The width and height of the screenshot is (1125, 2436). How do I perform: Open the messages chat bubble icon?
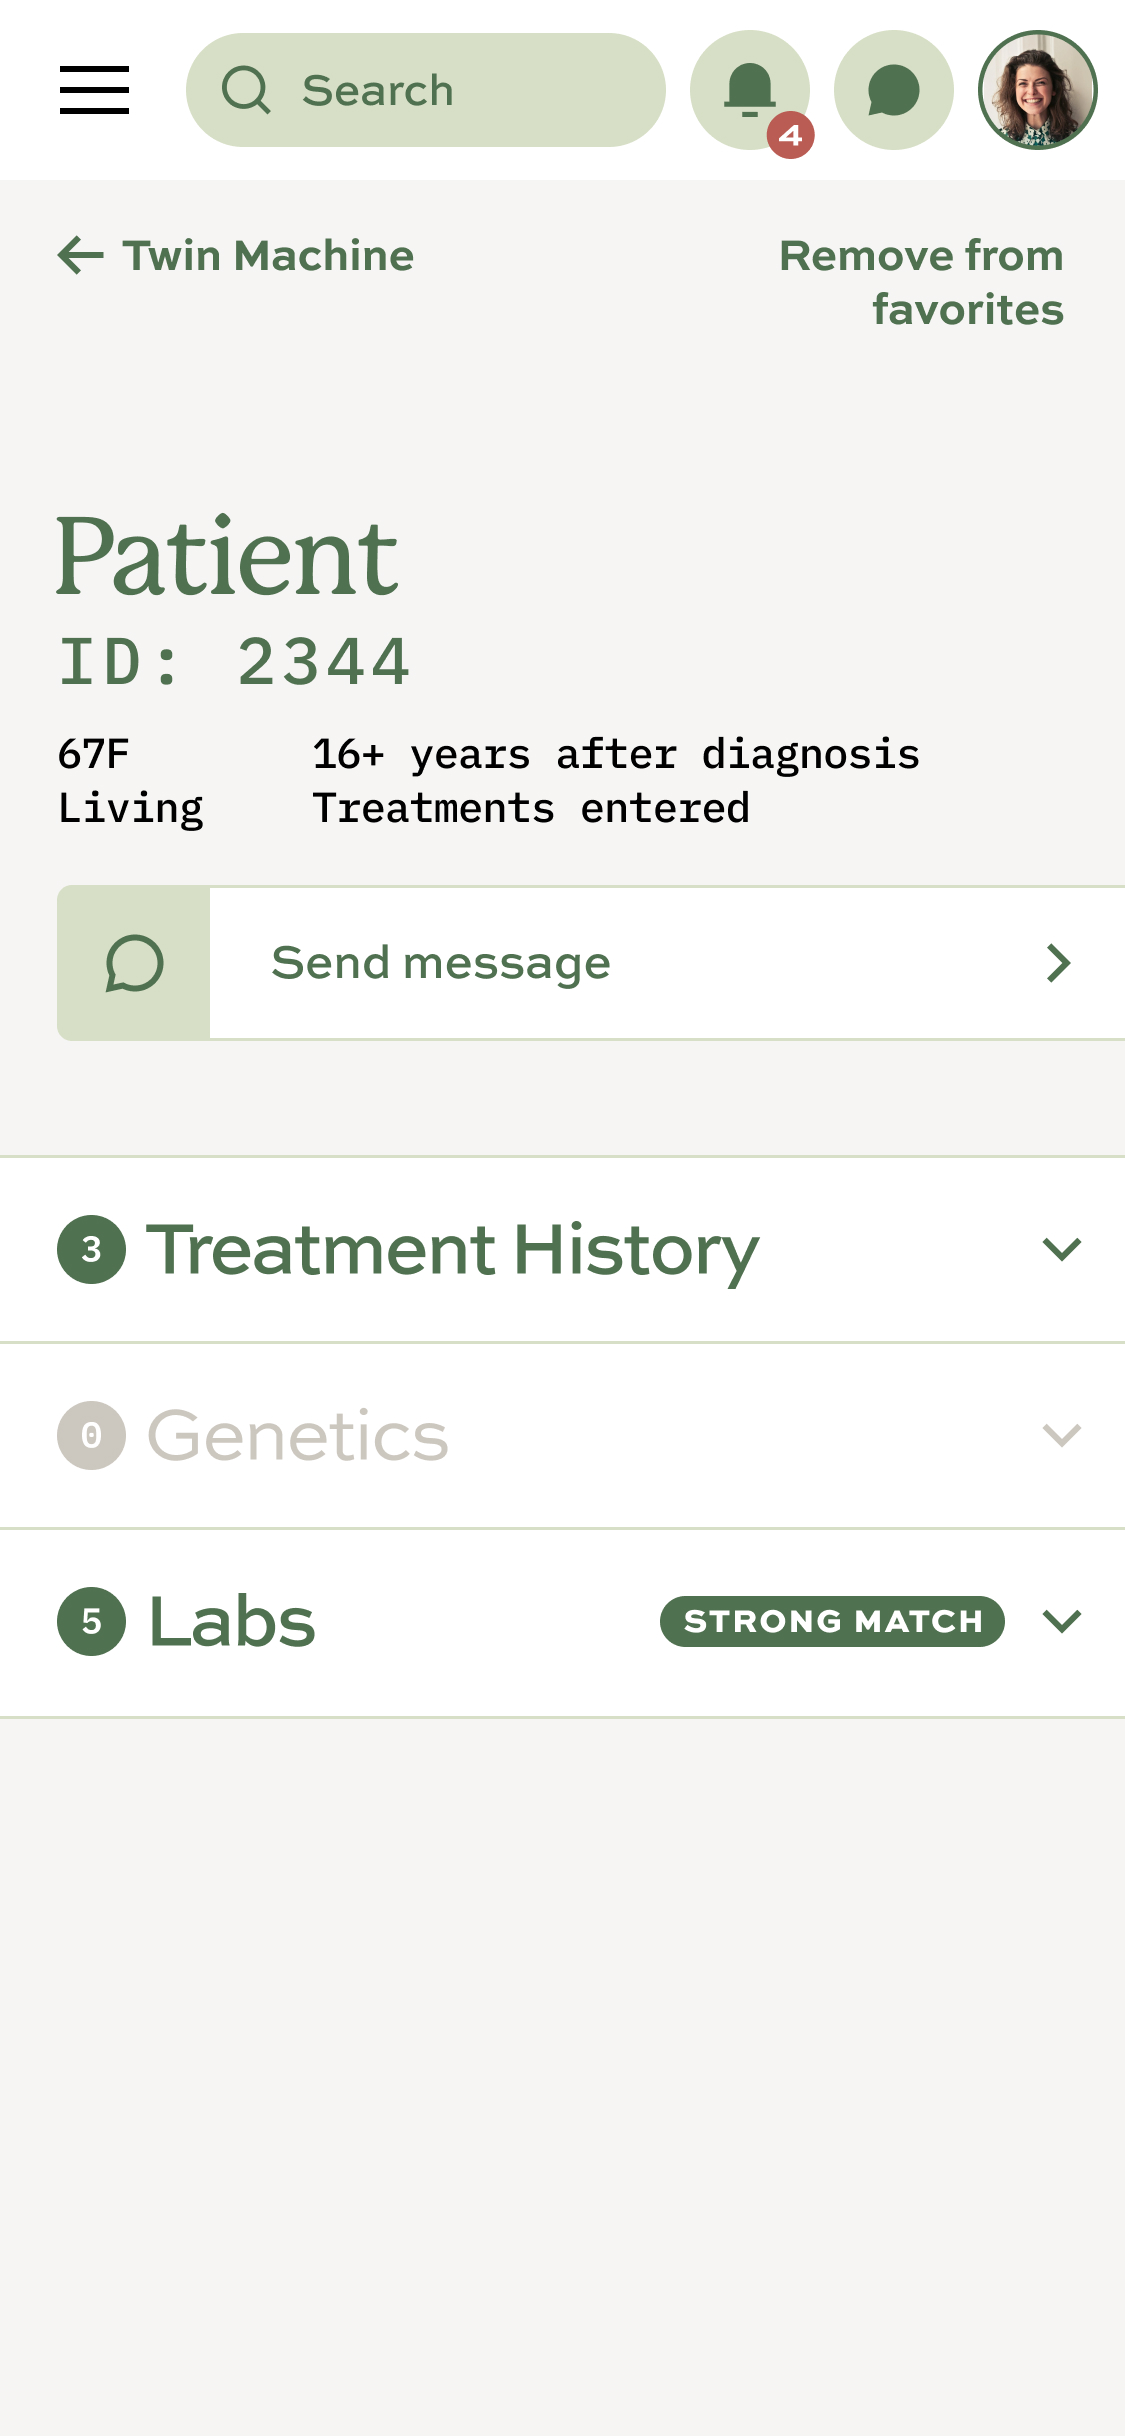coord(893,90)
